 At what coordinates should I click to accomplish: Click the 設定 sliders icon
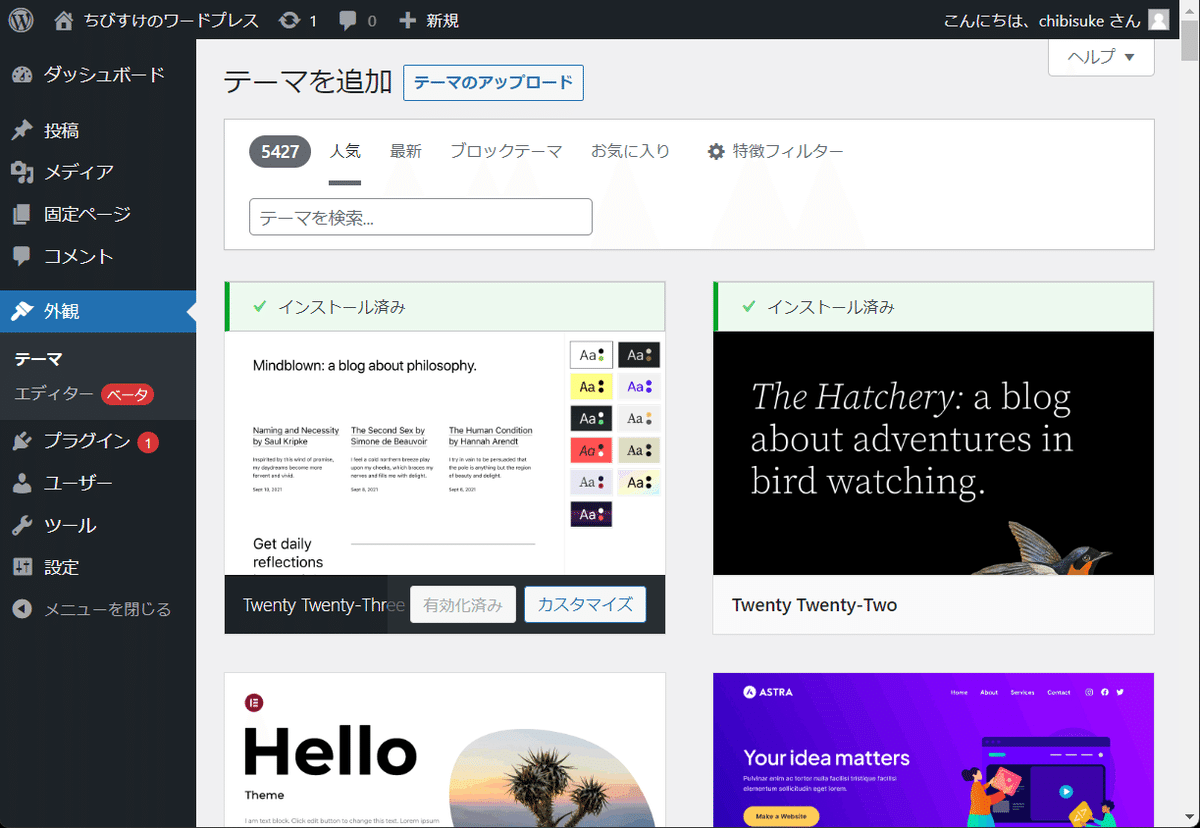point(22,567)
